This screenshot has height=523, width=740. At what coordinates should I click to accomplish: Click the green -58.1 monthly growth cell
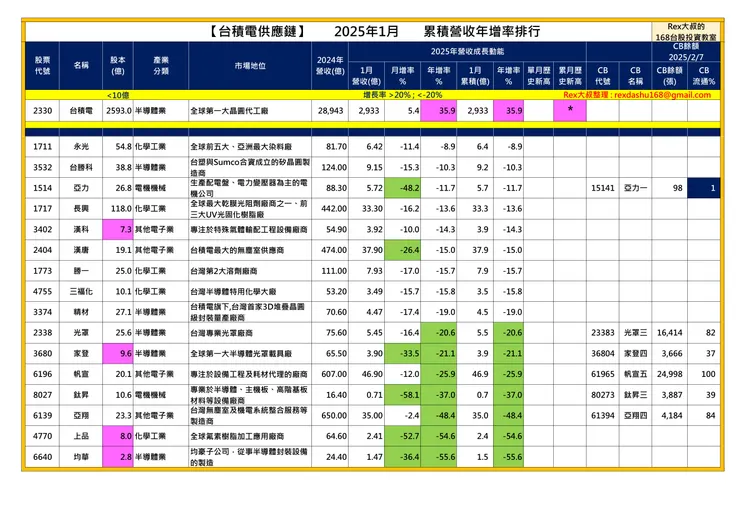point(403,395)
